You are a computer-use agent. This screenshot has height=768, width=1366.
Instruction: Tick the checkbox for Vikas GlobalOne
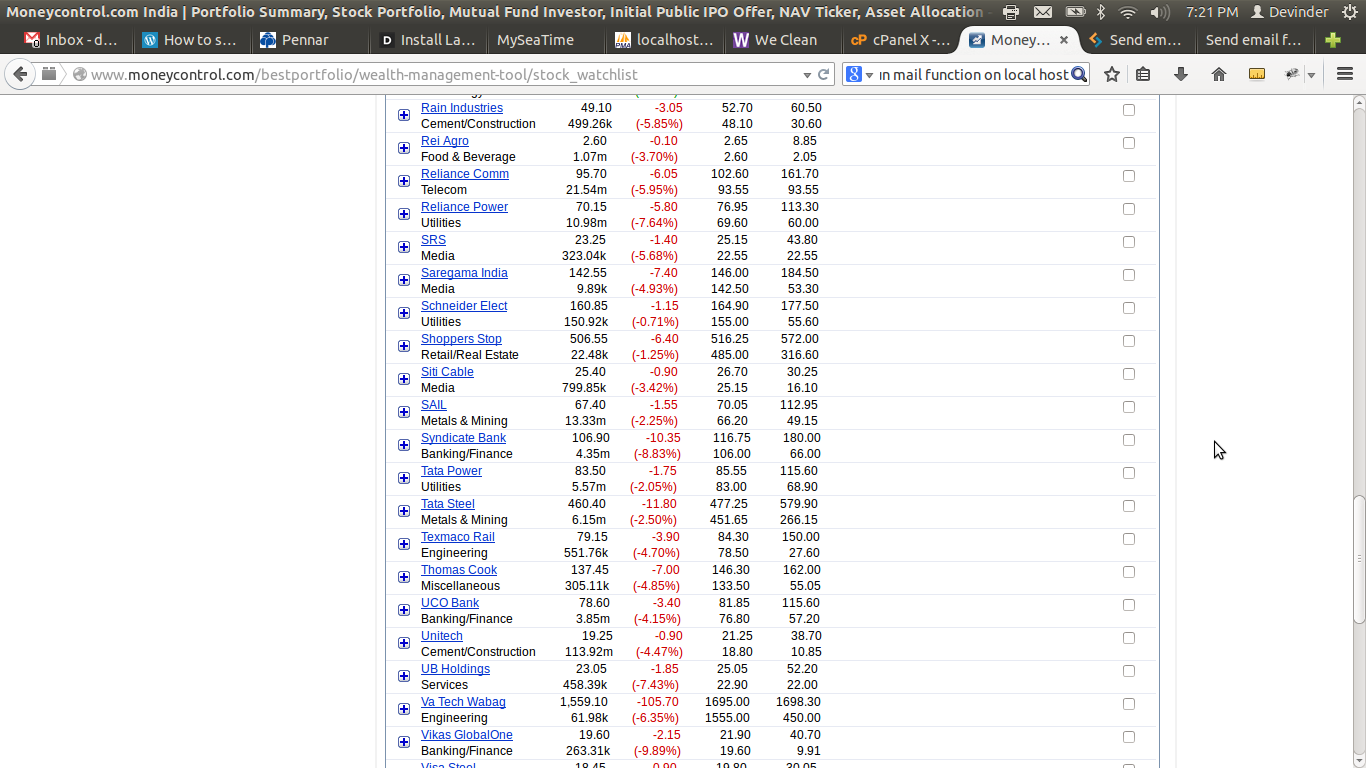coord(1129,737)
